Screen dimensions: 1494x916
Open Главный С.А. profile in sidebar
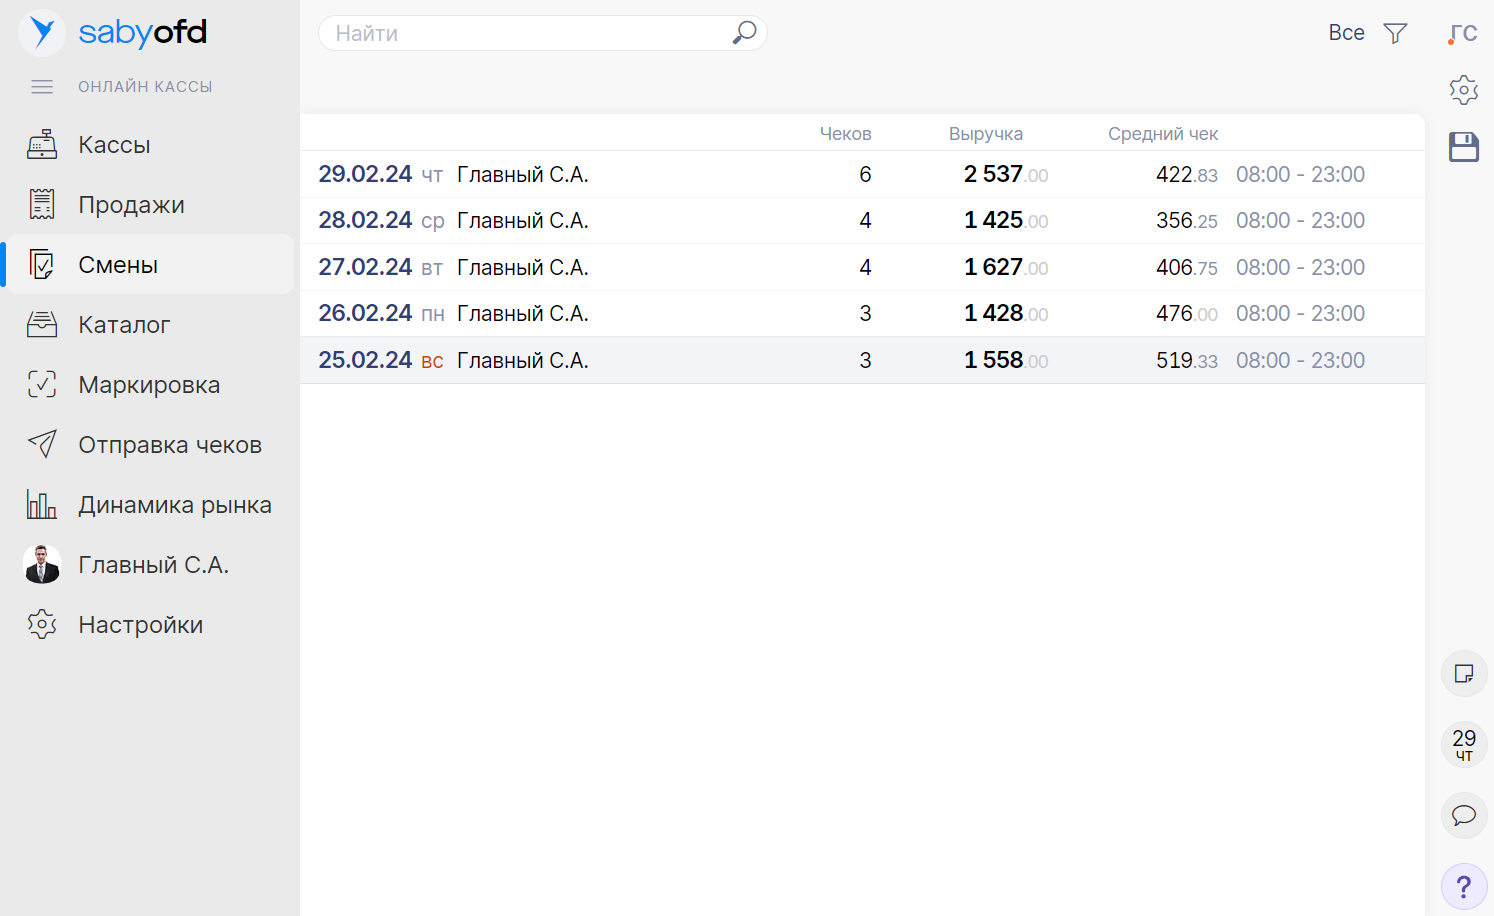point(153,565)
